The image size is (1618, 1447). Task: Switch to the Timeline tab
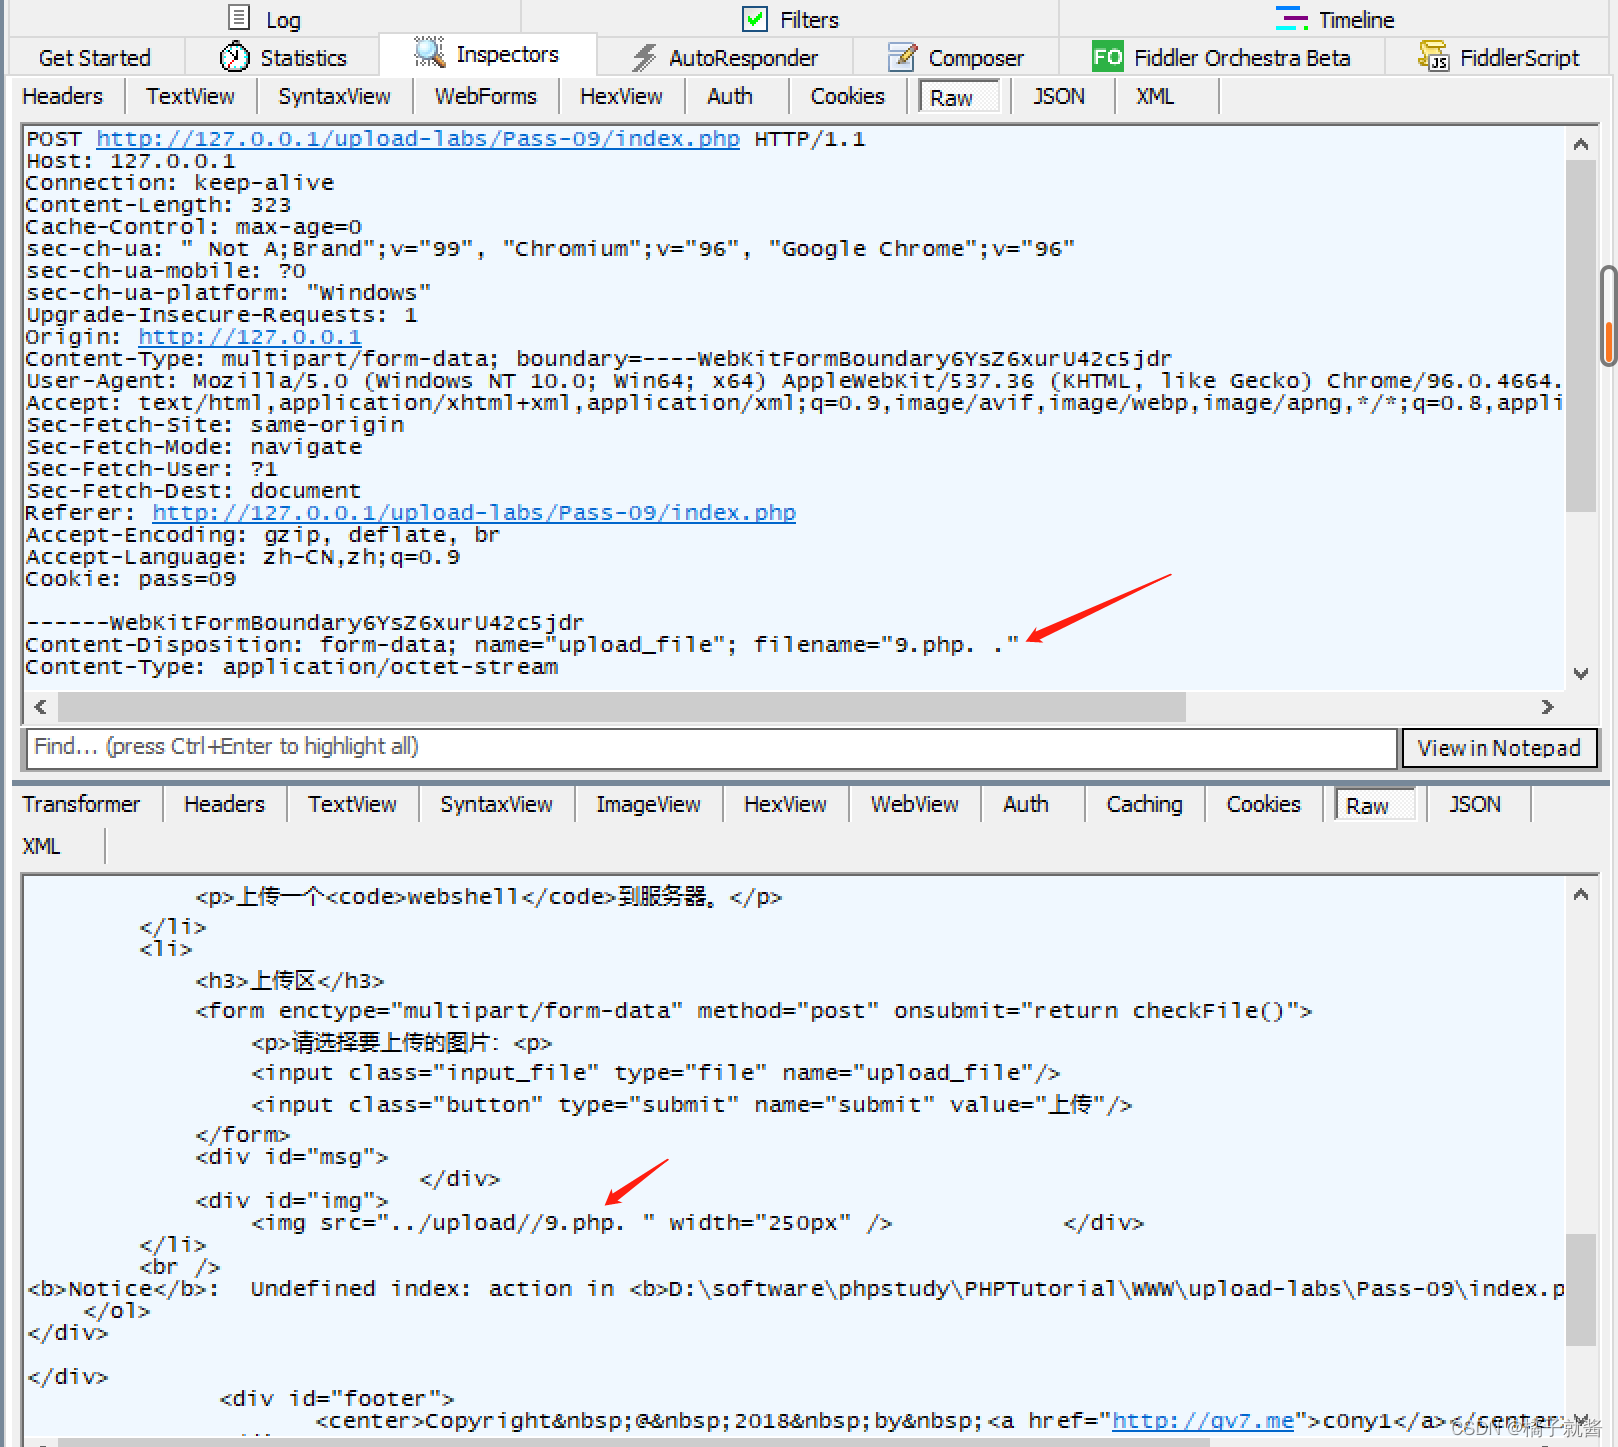(x=1356, y=20)
